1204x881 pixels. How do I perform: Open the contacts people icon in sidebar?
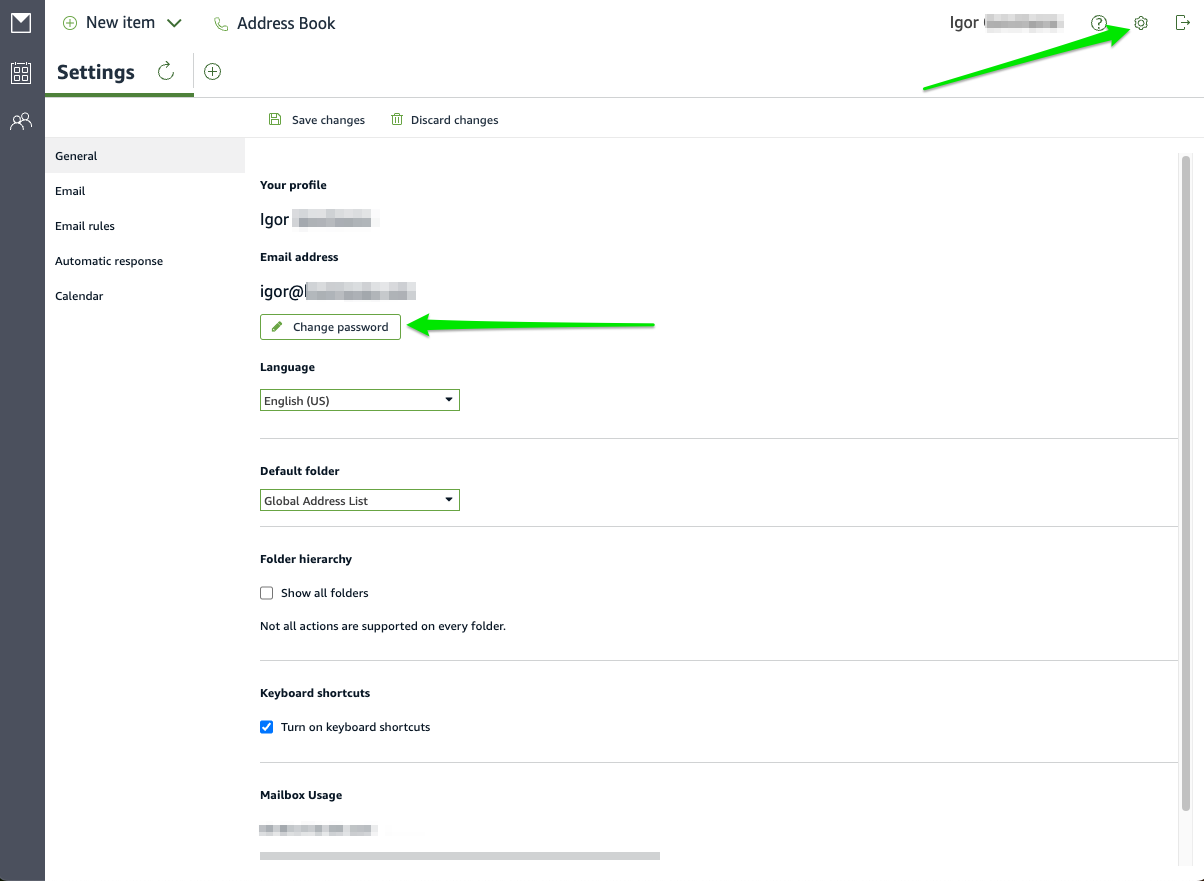[21, 122]
